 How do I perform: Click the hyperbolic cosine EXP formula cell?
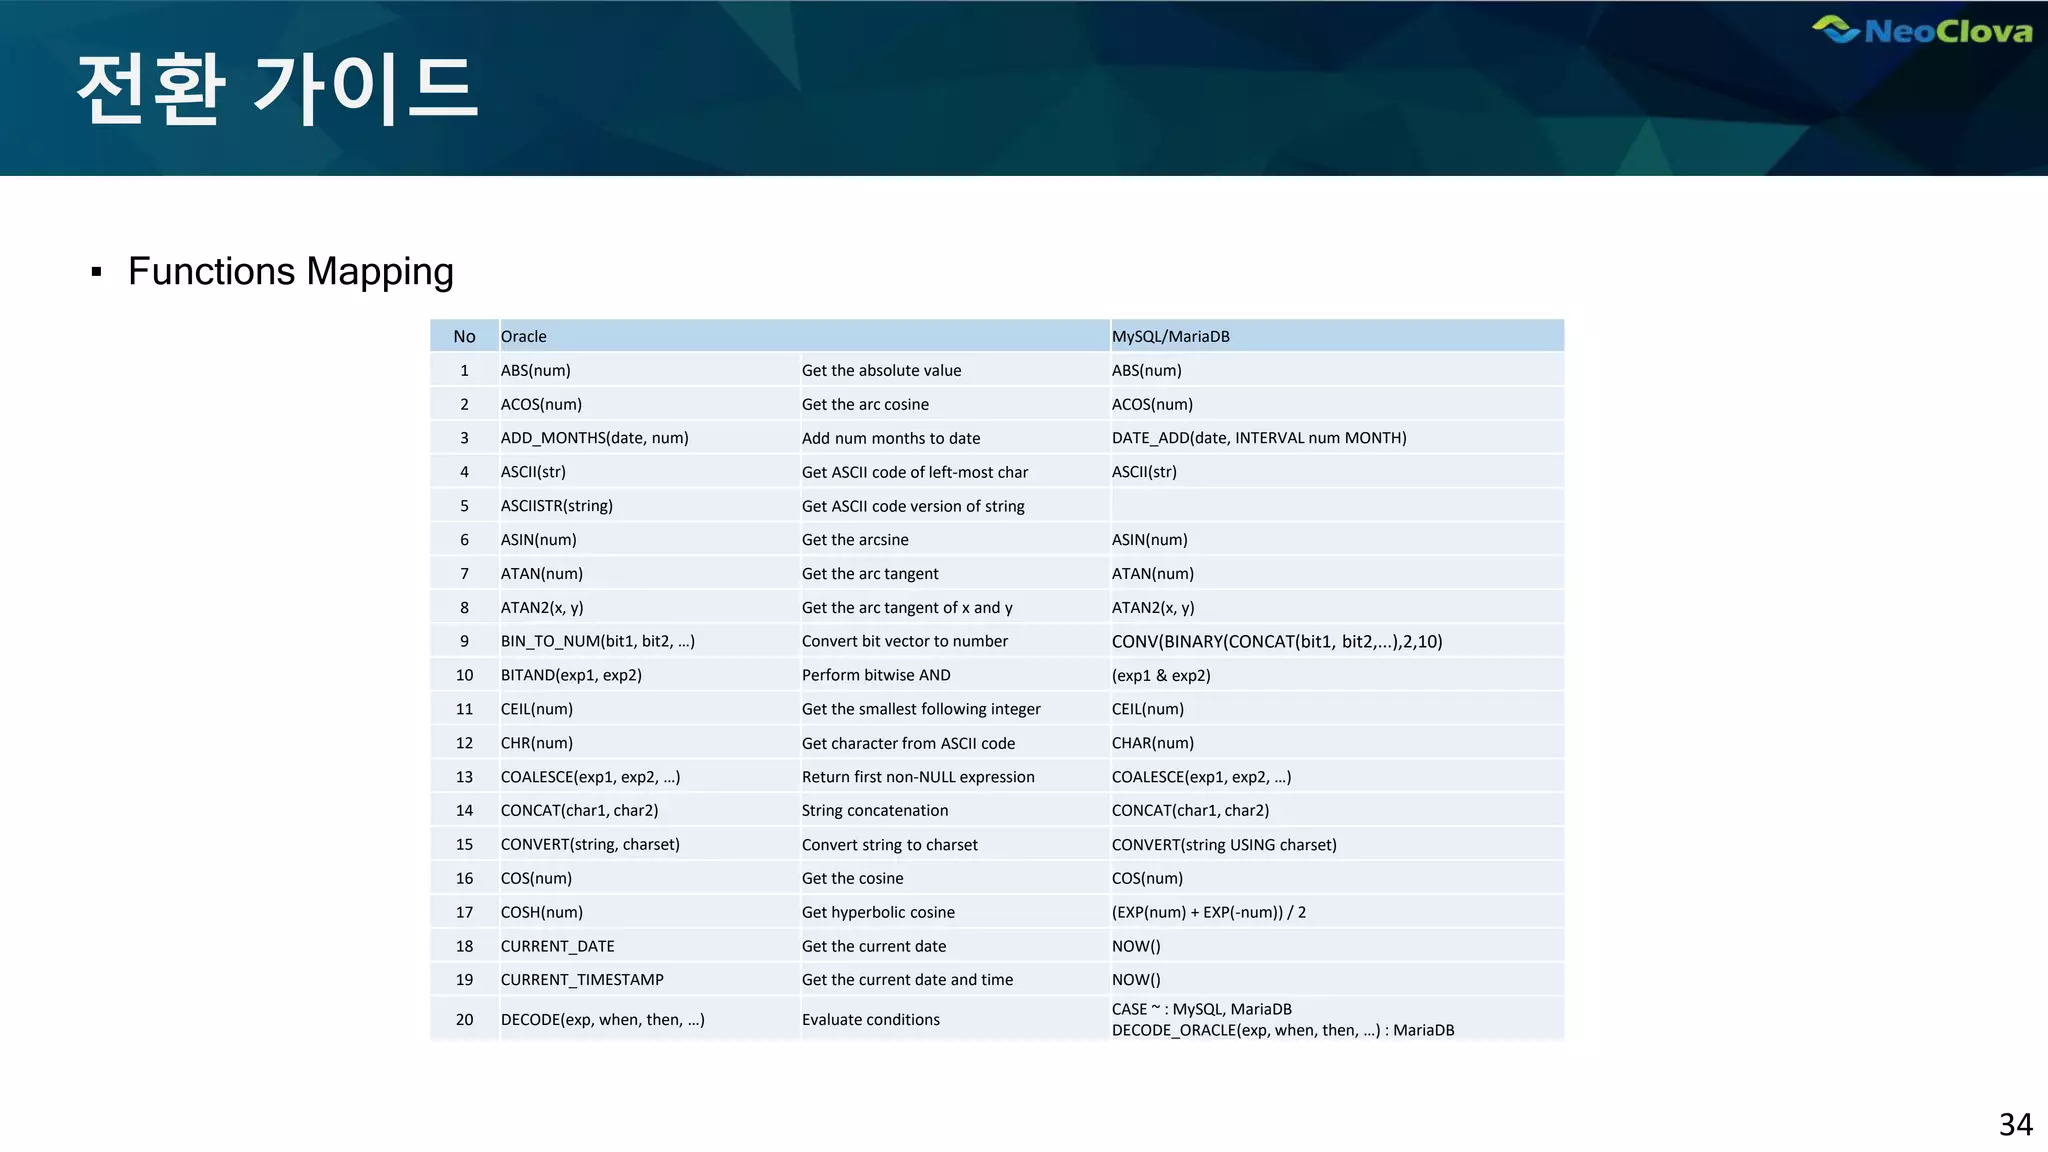[1208, 912]
